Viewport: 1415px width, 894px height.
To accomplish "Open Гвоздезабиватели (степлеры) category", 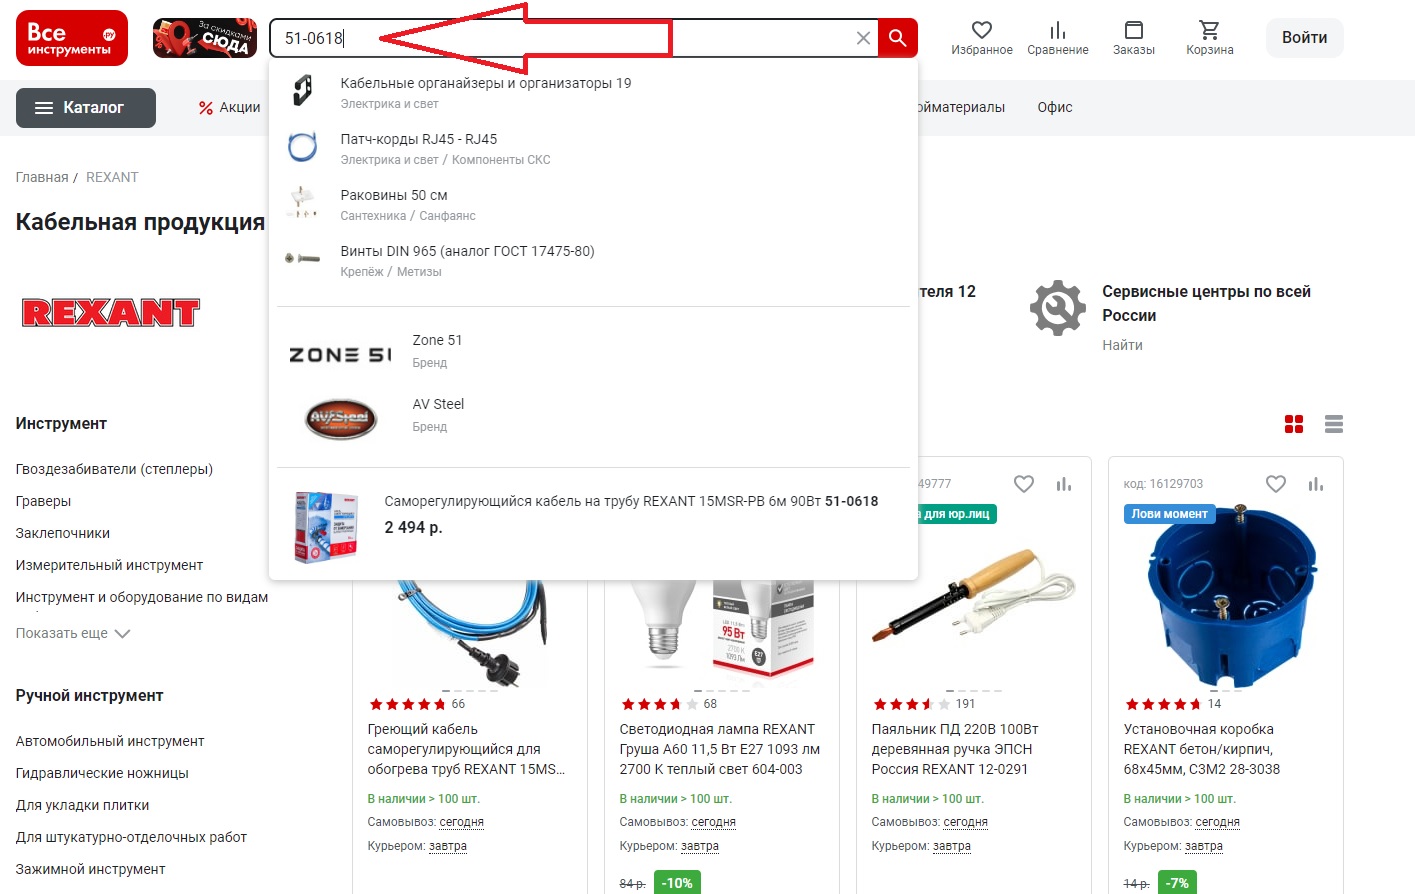I will coord(114,469).
